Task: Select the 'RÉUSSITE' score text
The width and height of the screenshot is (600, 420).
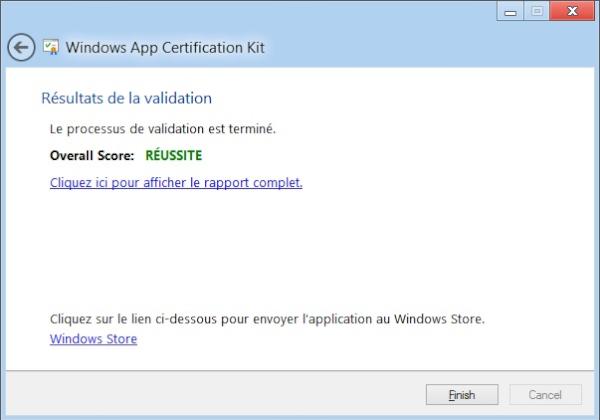Action: click(174, 155)
